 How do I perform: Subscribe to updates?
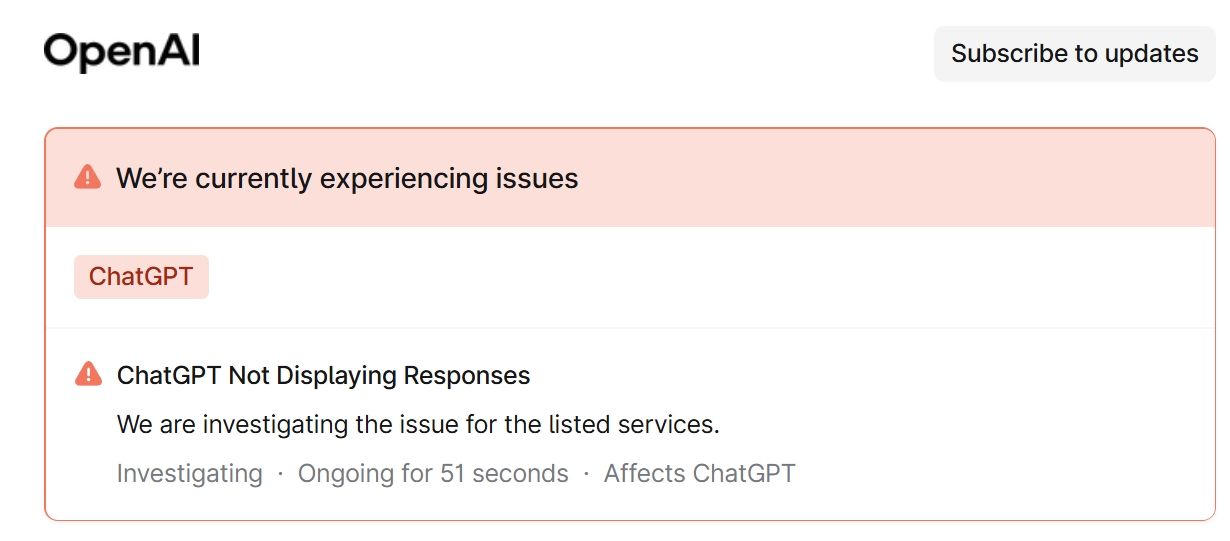pos(1074,53)
